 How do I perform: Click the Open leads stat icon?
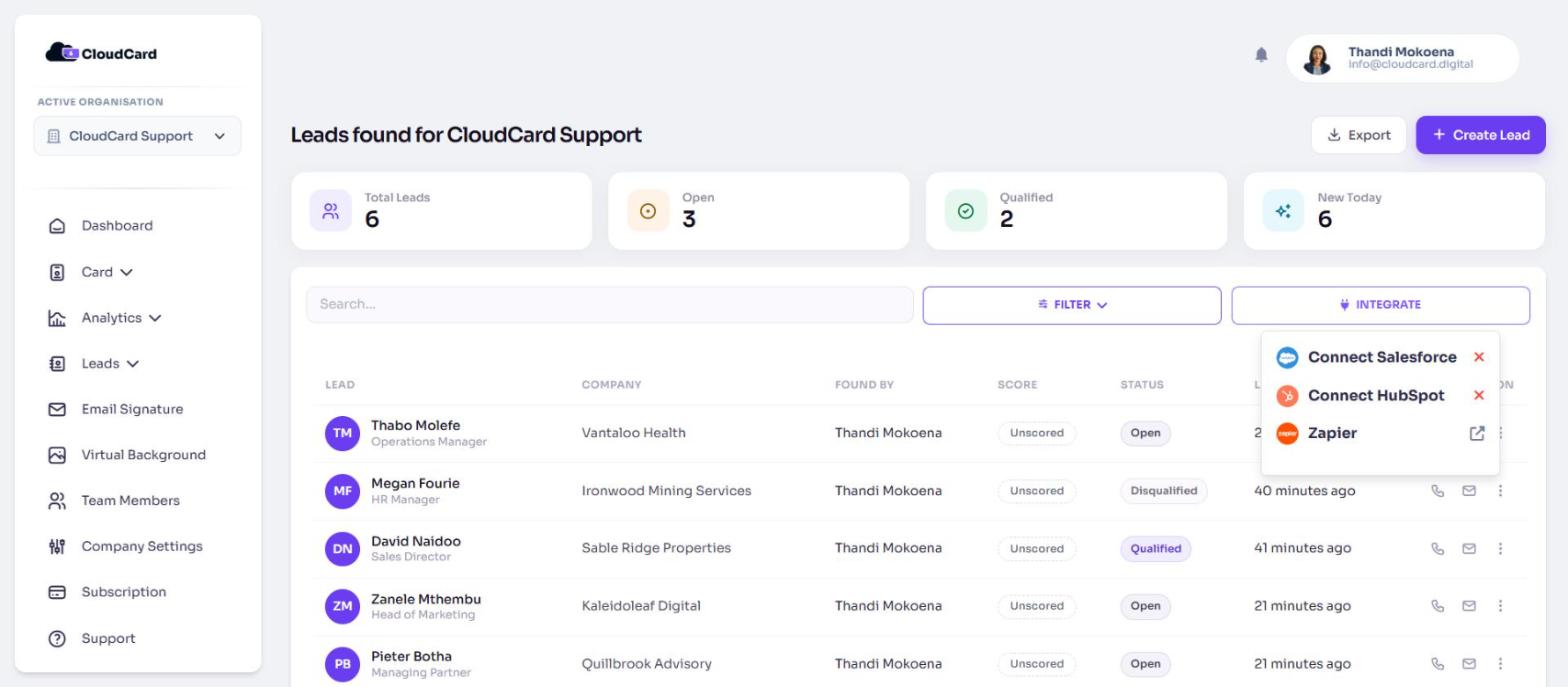click(x=648, y=211)
